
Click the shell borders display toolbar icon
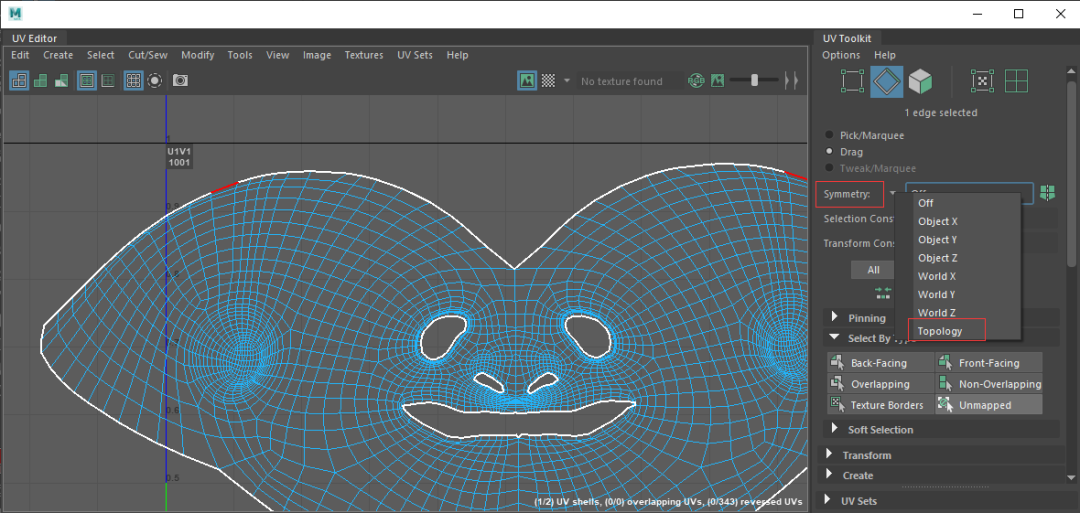pyautogui.click(x=108, y=81)
